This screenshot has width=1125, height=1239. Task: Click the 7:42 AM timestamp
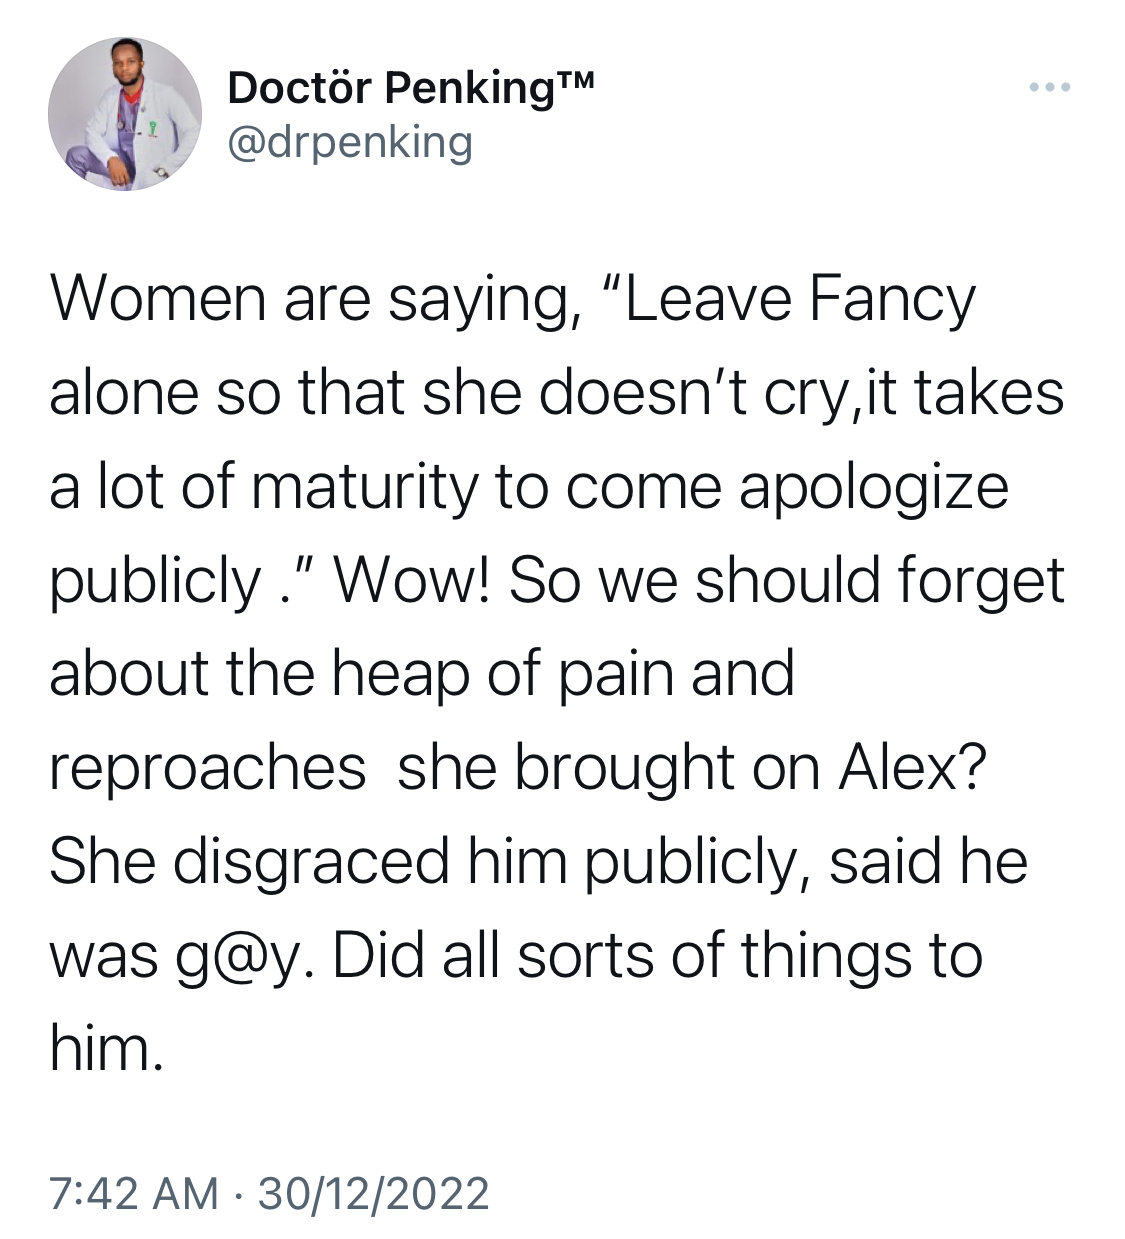133,1194
